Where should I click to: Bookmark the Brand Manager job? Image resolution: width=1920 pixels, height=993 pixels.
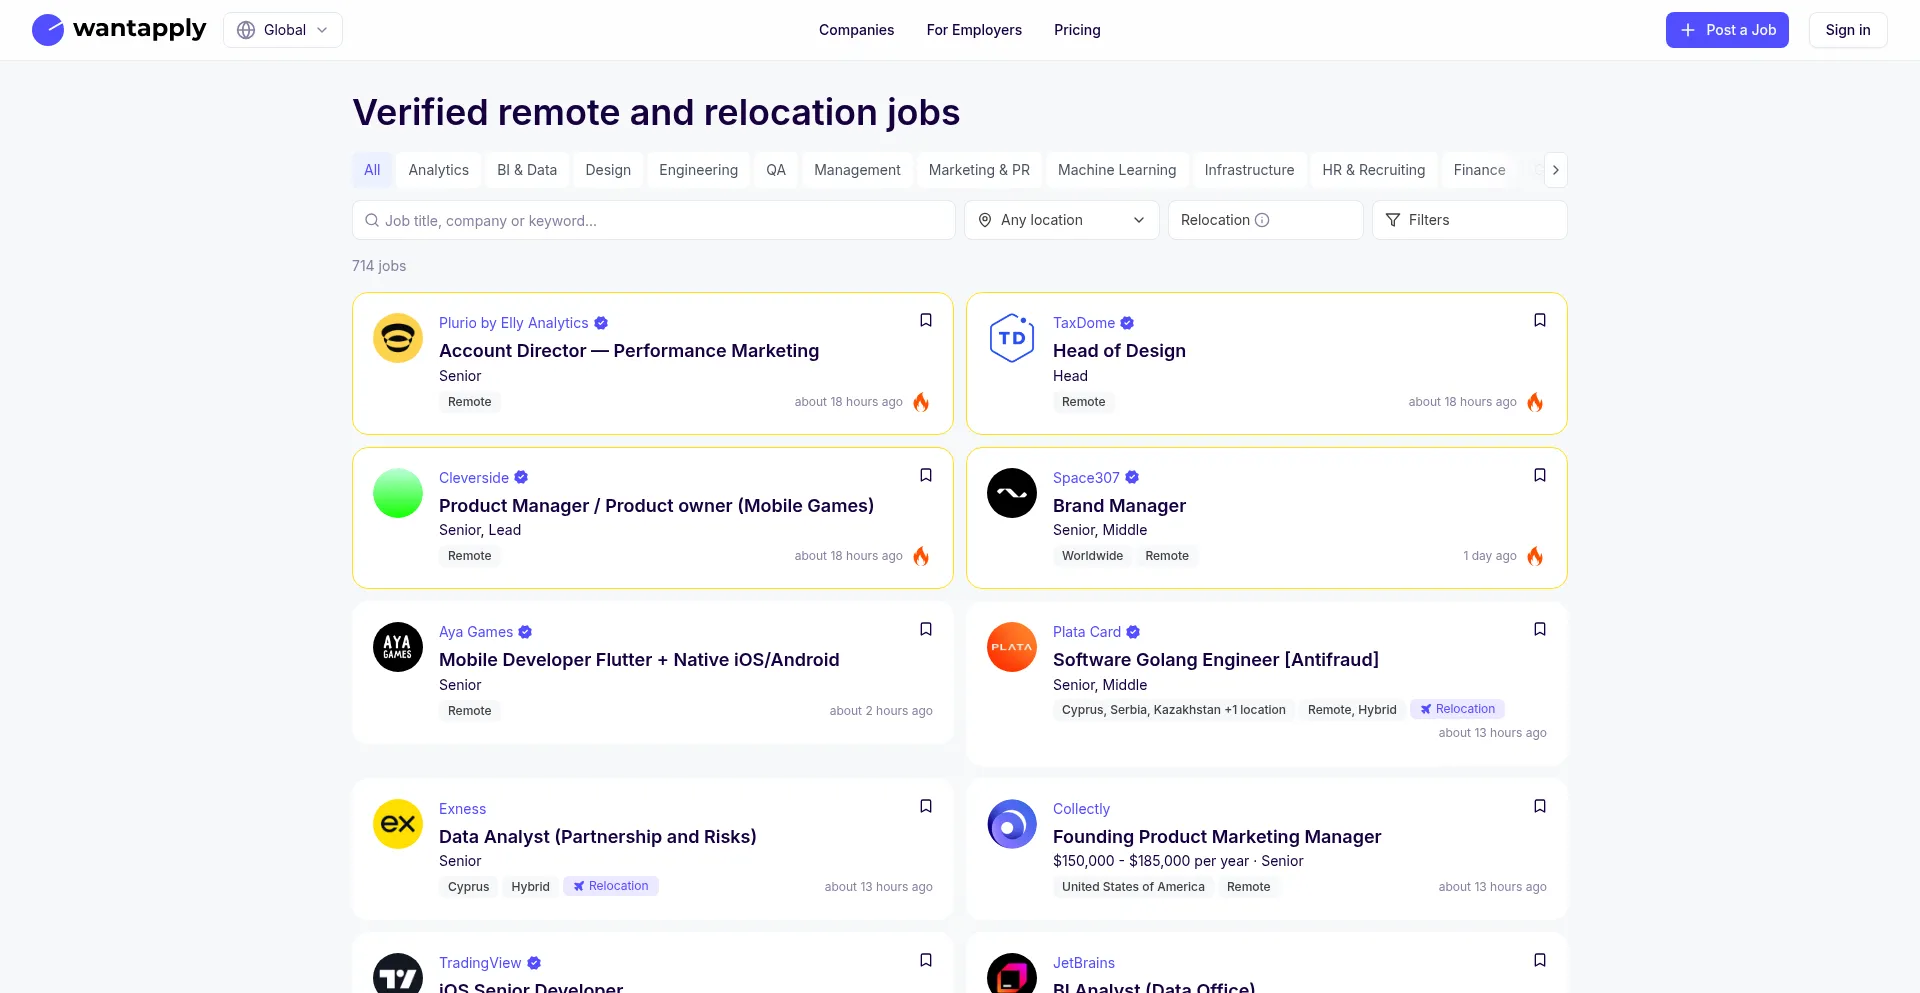[1540, 475]
